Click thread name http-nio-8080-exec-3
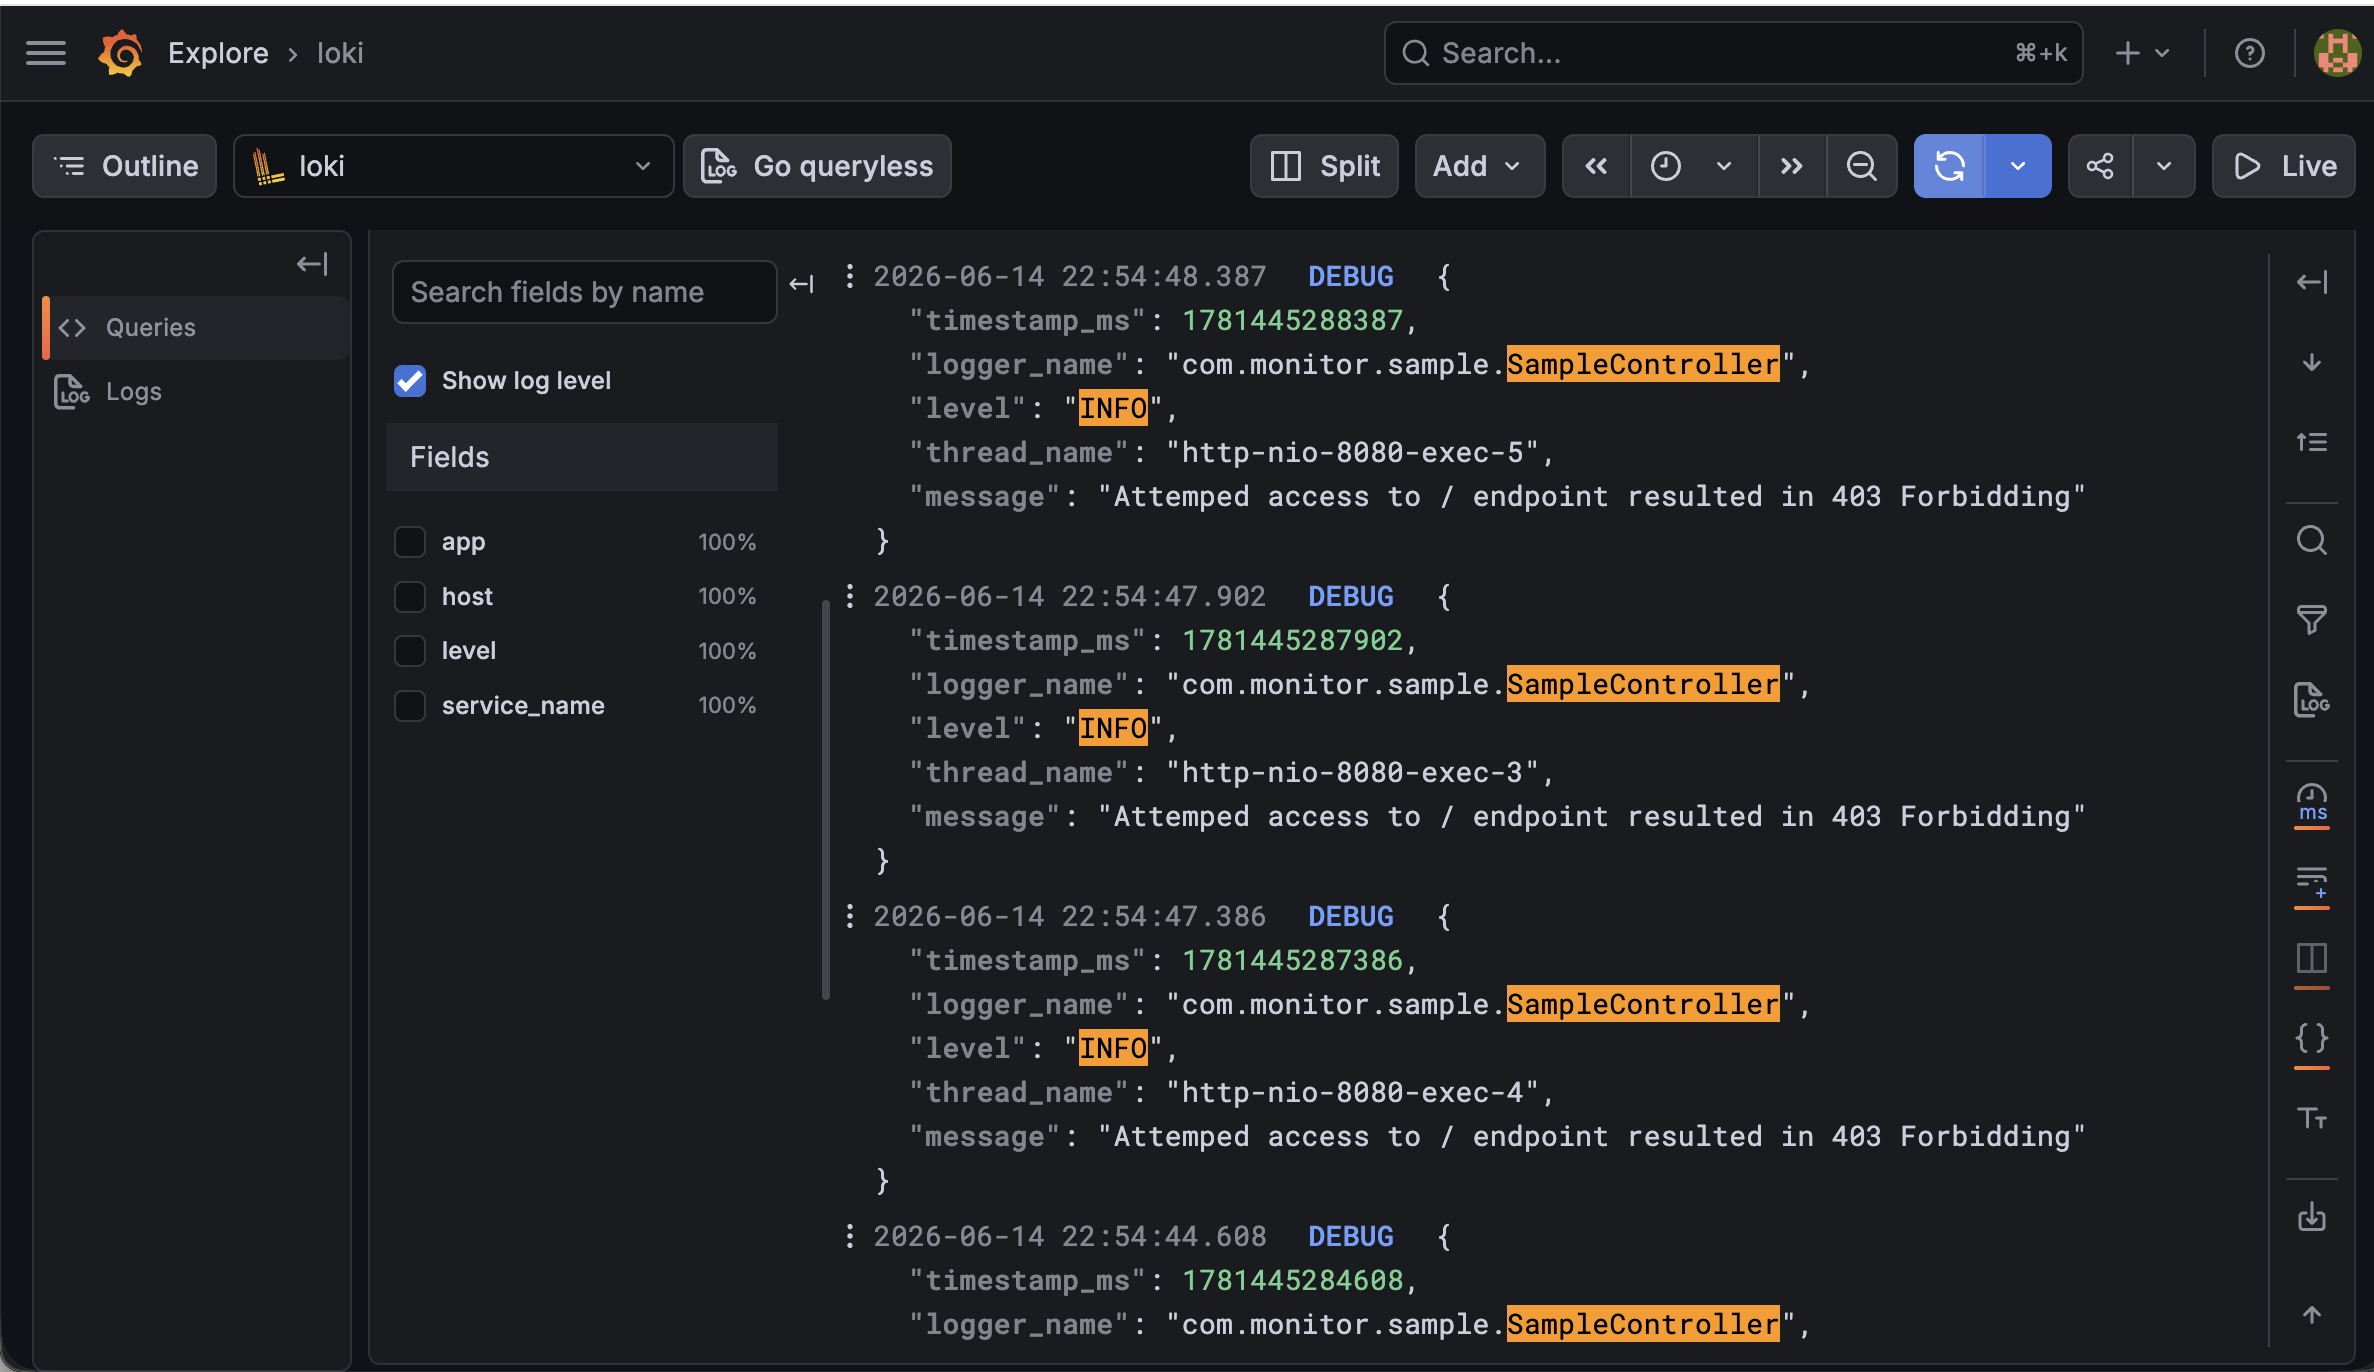The height and width of the screenshot is (1372, 2374). pyautogui.click(x=1352, y=772)
